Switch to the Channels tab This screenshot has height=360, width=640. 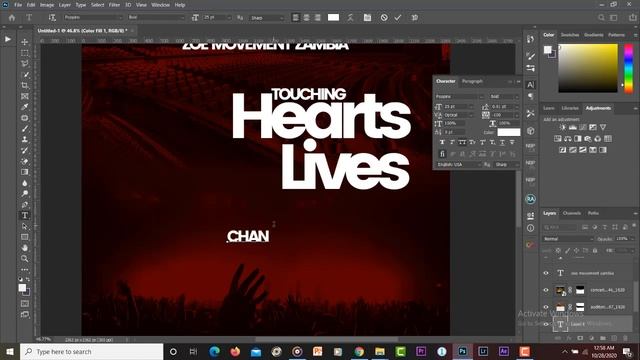[571, 213]
